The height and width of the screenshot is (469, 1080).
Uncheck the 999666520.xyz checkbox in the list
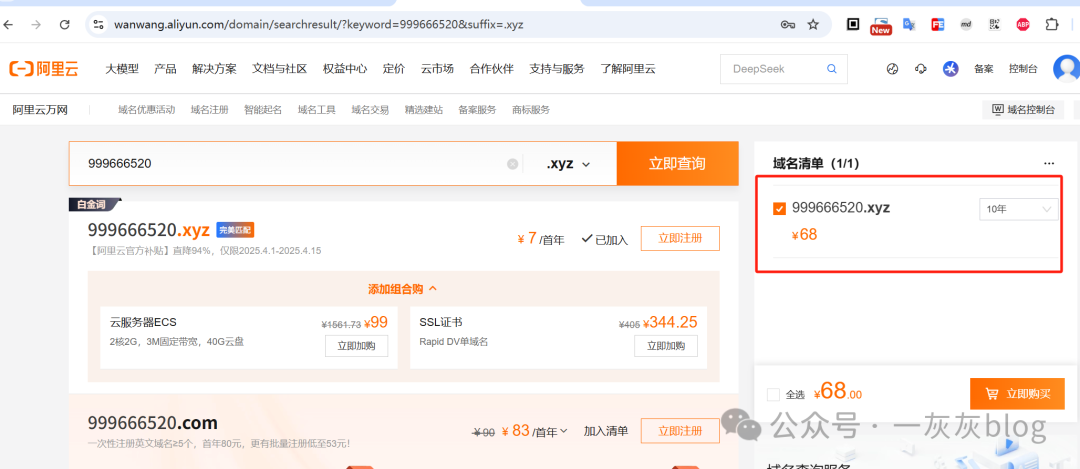click(780, 209)
